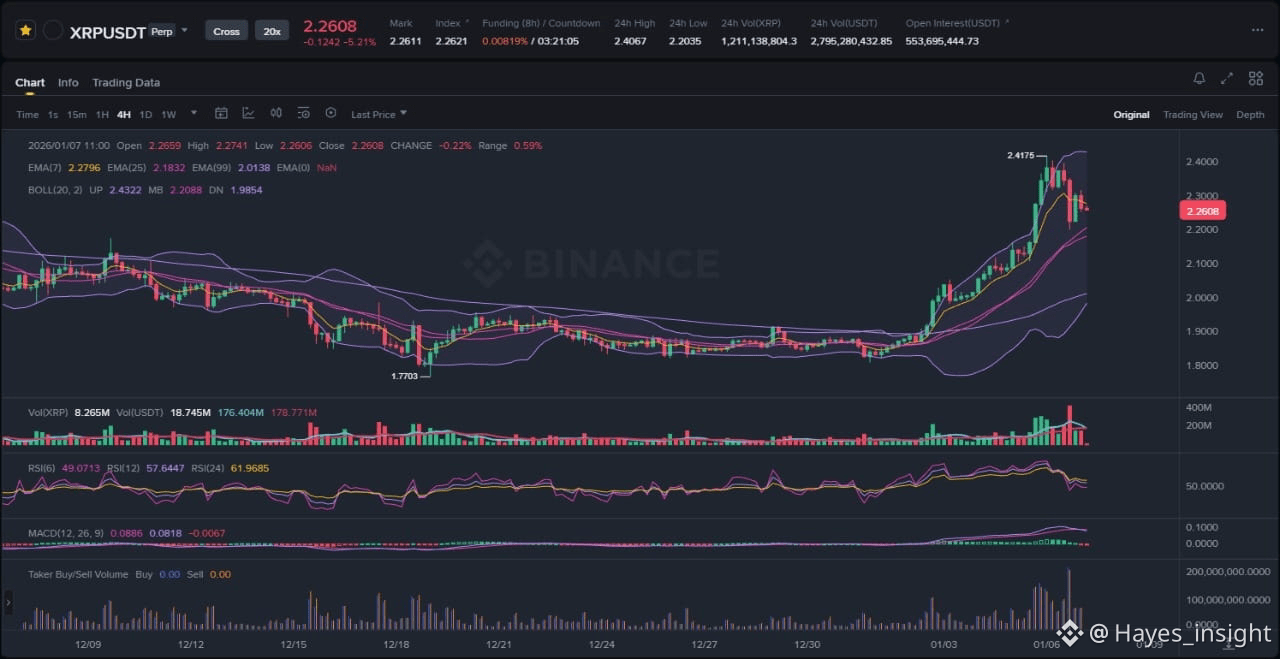Open the 20x leverage setting

[271, 31]
